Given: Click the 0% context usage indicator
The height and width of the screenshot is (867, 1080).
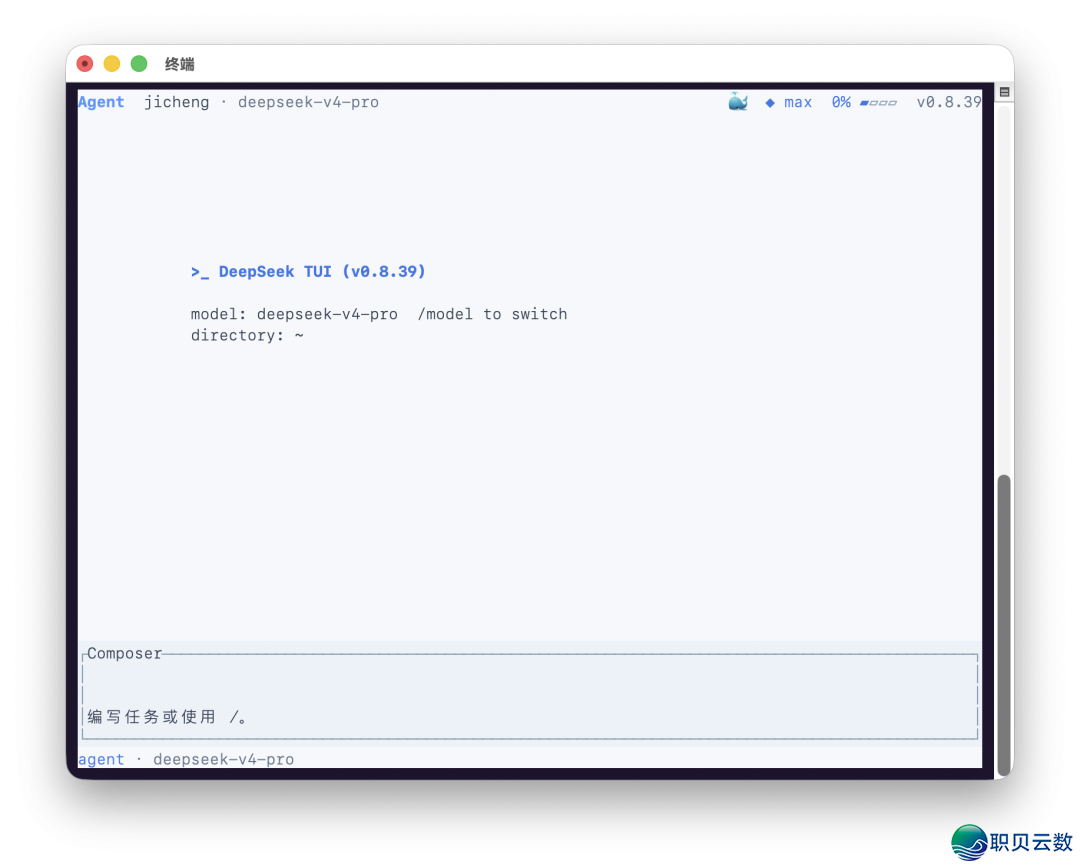Looking at the screenshot, I should point(841,102).
